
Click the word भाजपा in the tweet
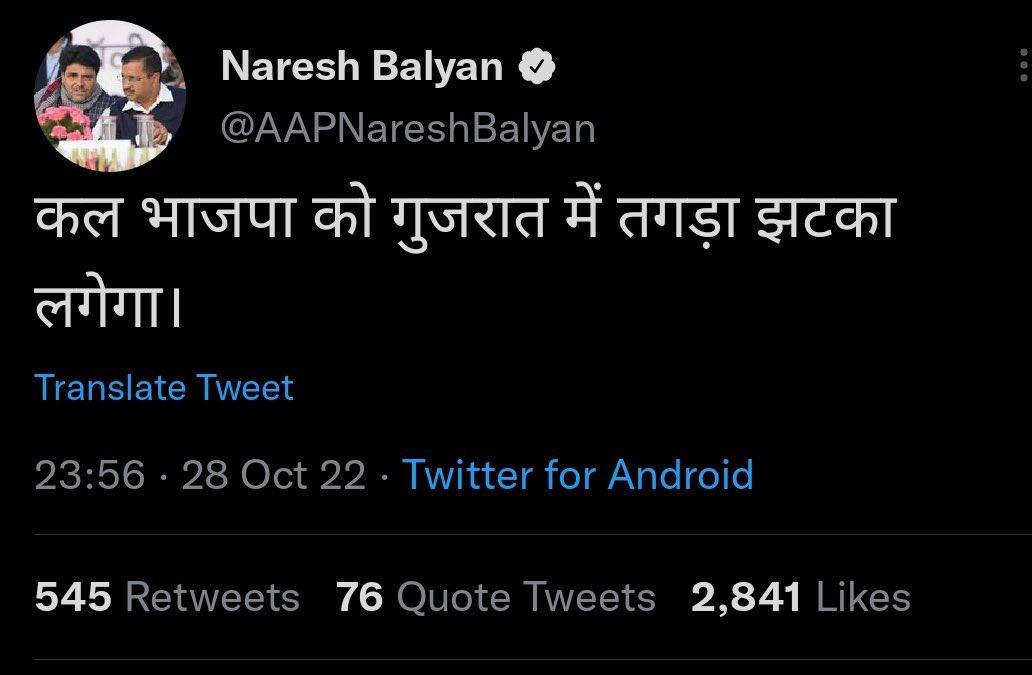click(219, 217)
